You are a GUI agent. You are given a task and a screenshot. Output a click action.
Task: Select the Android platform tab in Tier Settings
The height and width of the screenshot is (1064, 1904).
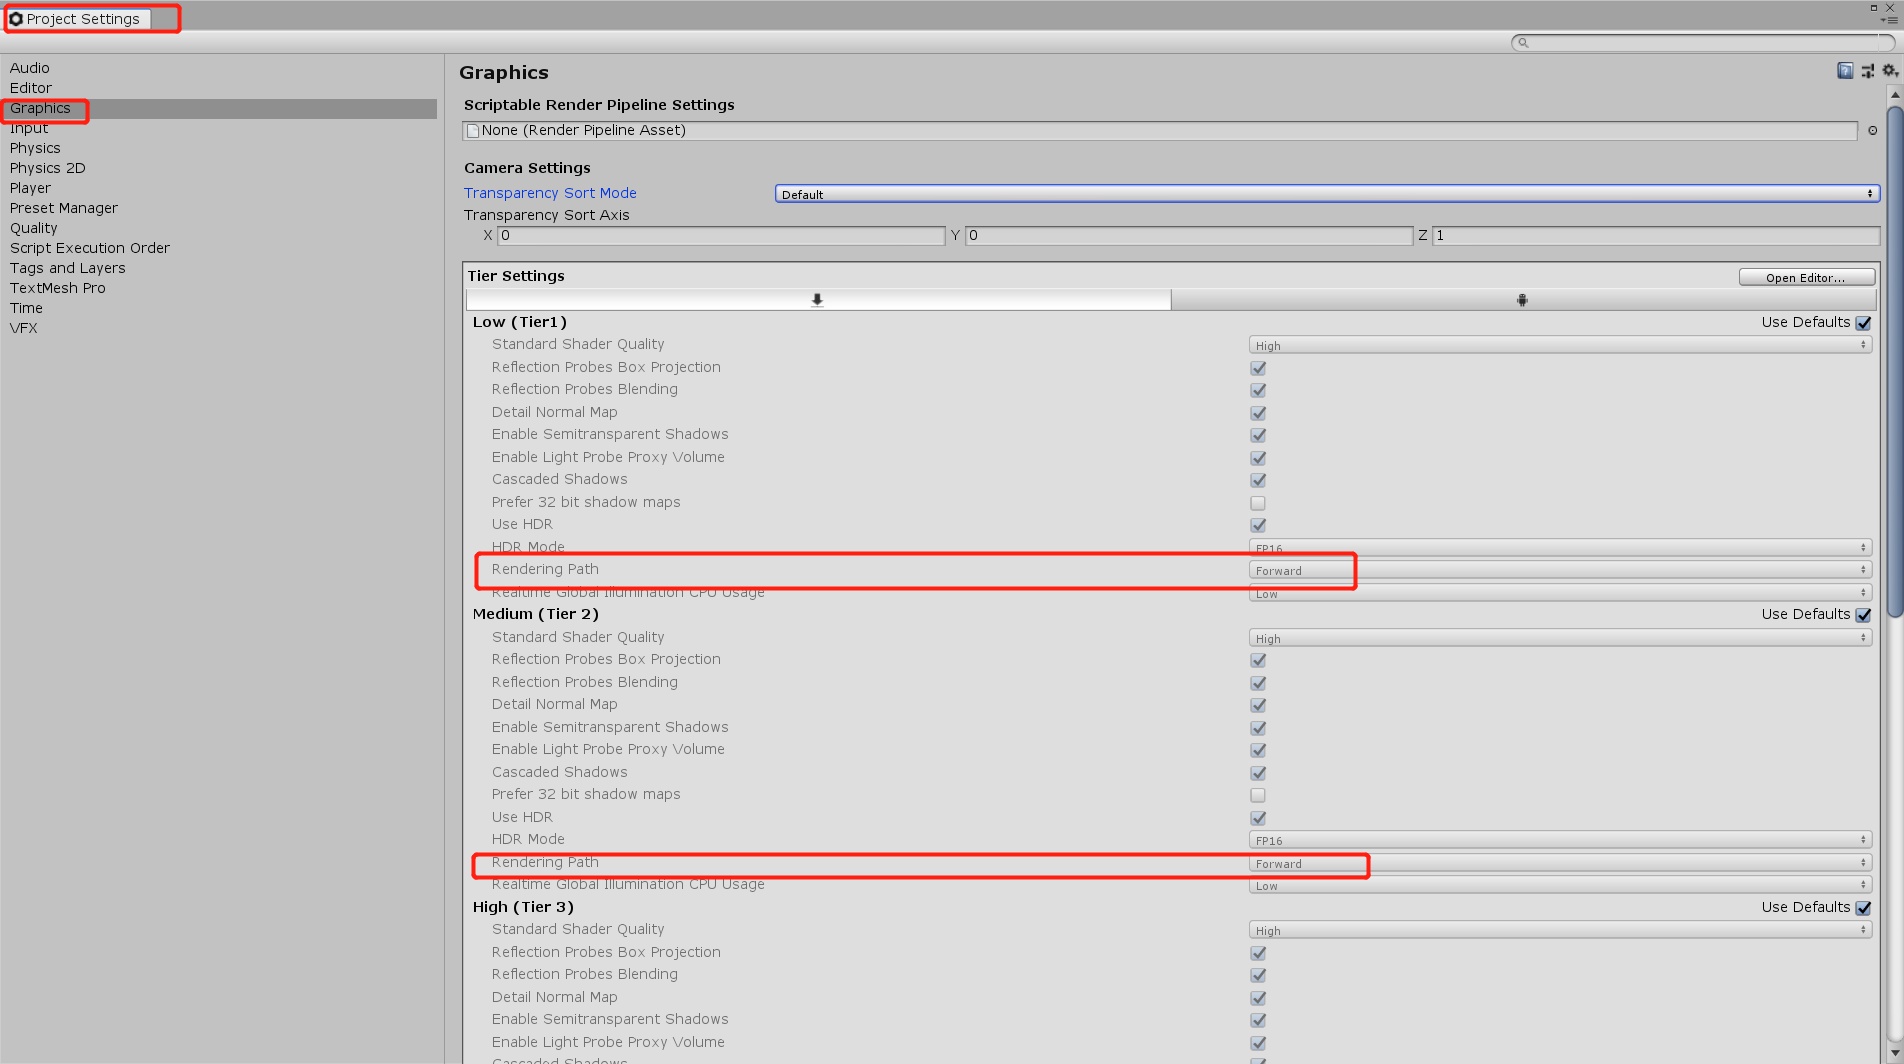1523,300
